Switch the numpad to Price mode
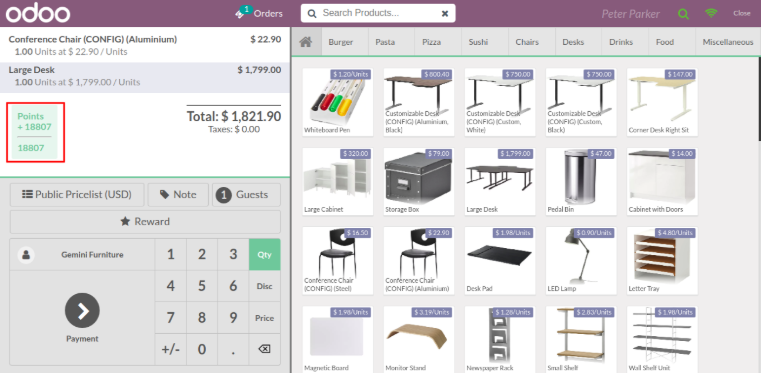Image resolution: width=762 pixels, height=373 pixels. click(x=264, y=318)
